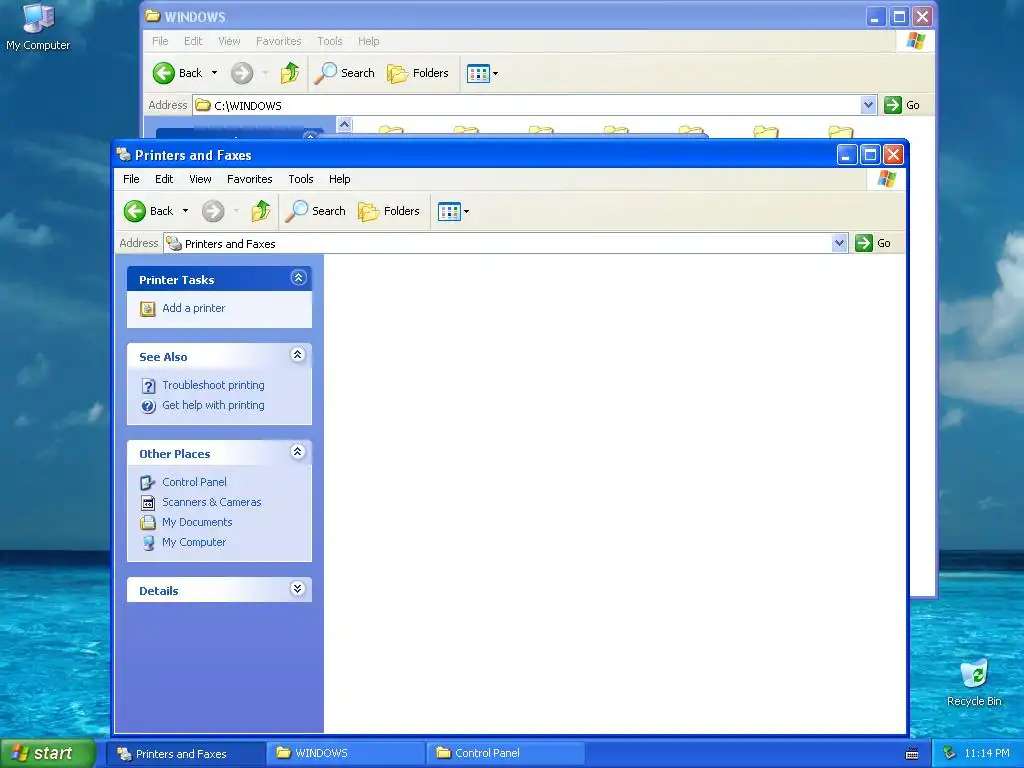The image size is (1024, 768).
Task: Open Help menu in Printers and Faxes
Action: point(340,179)
